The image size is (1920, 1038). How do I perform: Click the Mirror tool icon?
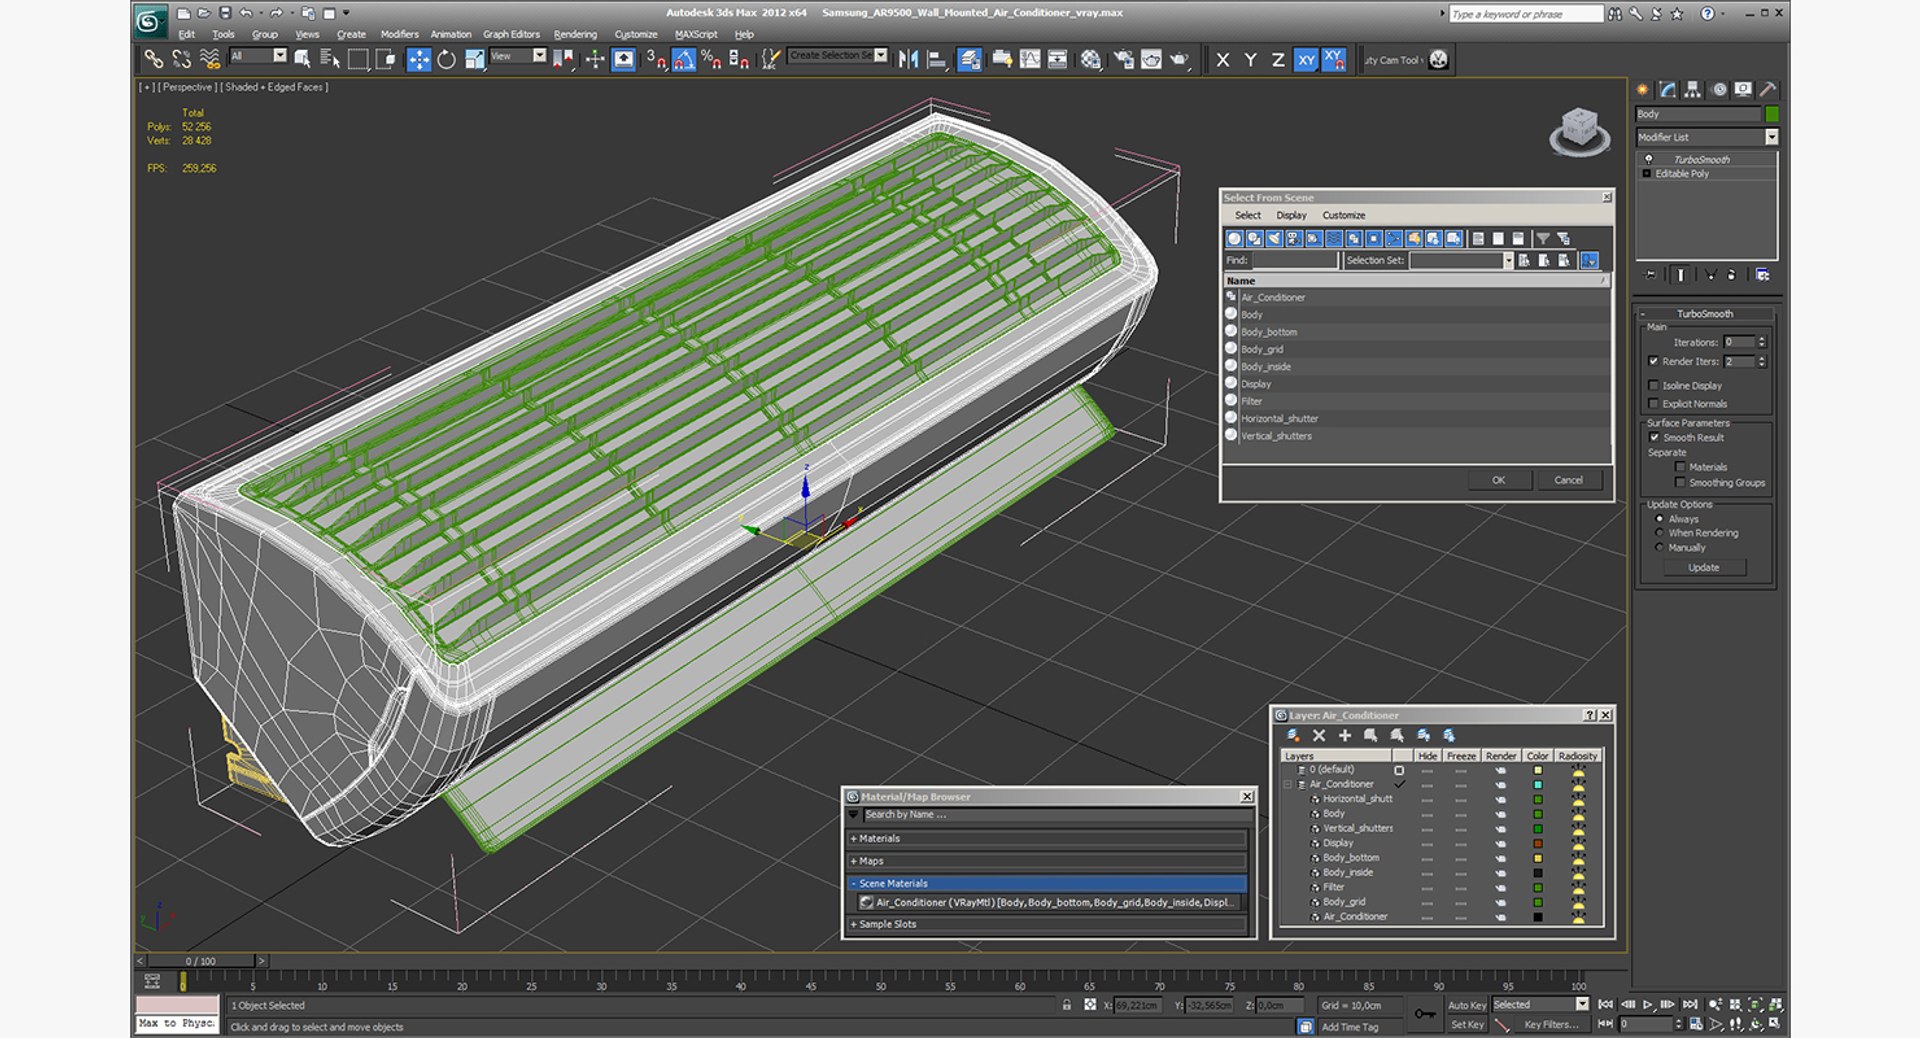(x=908, y=60)
